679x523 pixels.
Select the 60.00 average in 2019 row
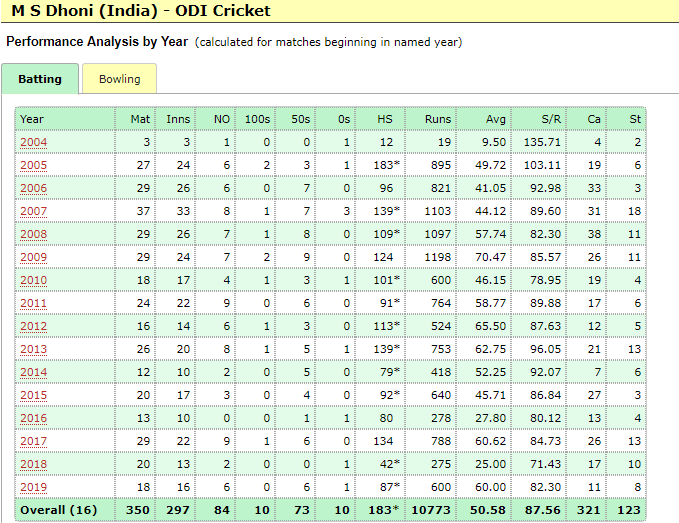[x=490, y=487]
